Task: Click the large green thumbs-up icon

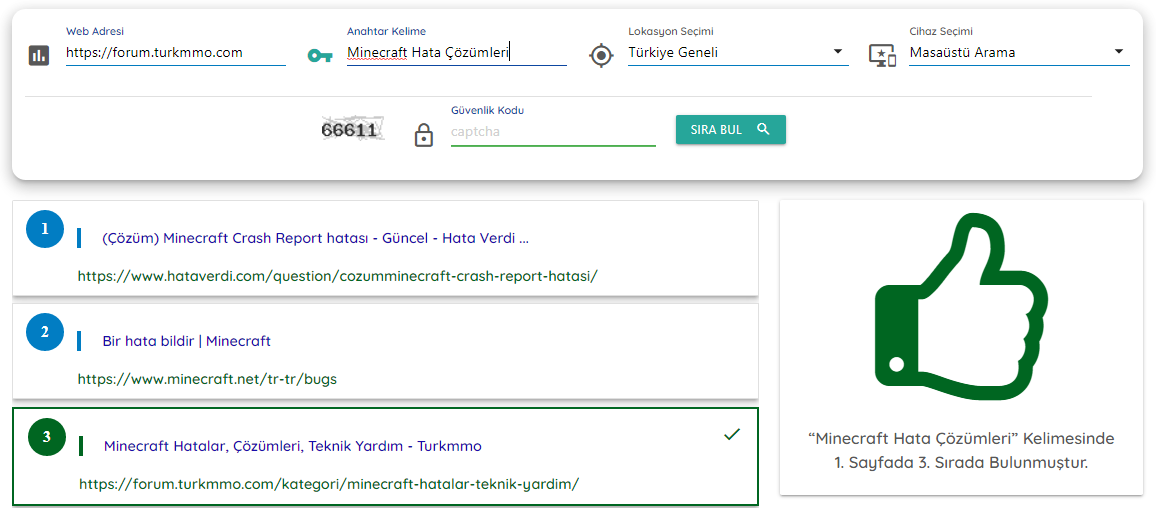Action: 961,308
